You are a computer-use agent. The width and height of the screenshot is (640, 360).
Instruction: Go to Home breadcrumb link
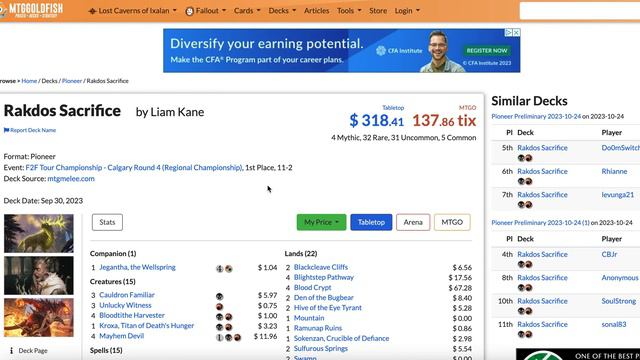(29, 81)
